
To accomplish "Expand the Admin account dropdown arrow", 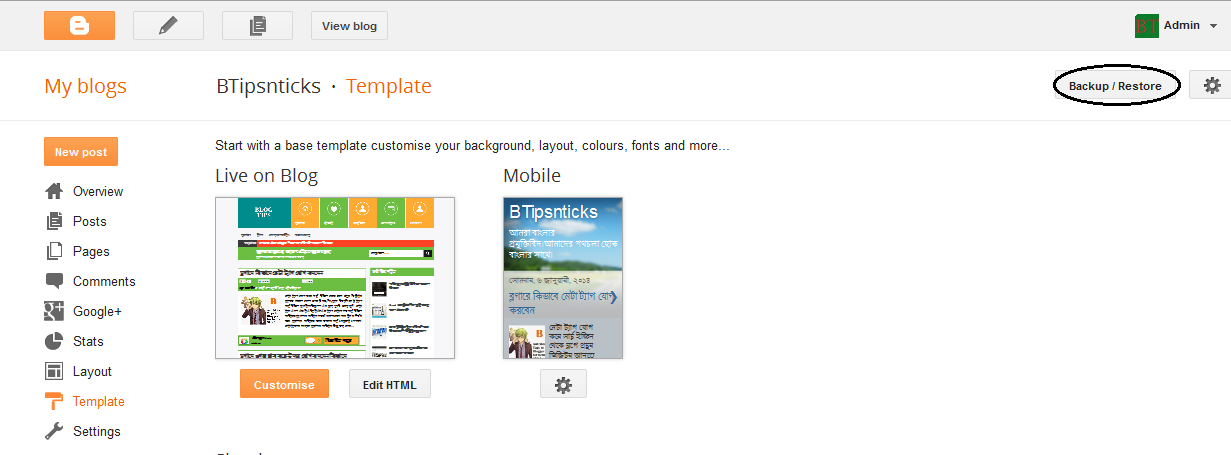I will coord(1213,27).
